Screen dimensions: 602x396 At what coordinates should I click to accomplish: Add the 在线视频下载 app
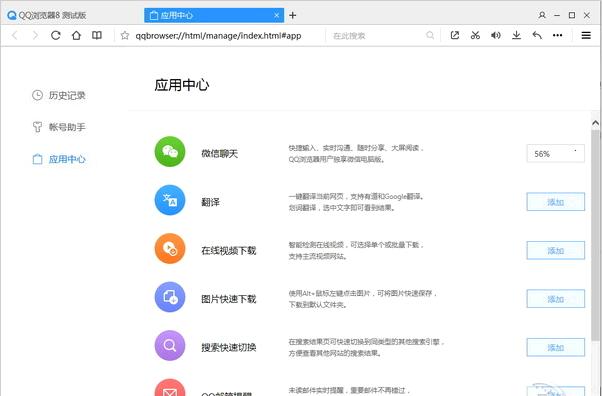(x=556, y=250)
